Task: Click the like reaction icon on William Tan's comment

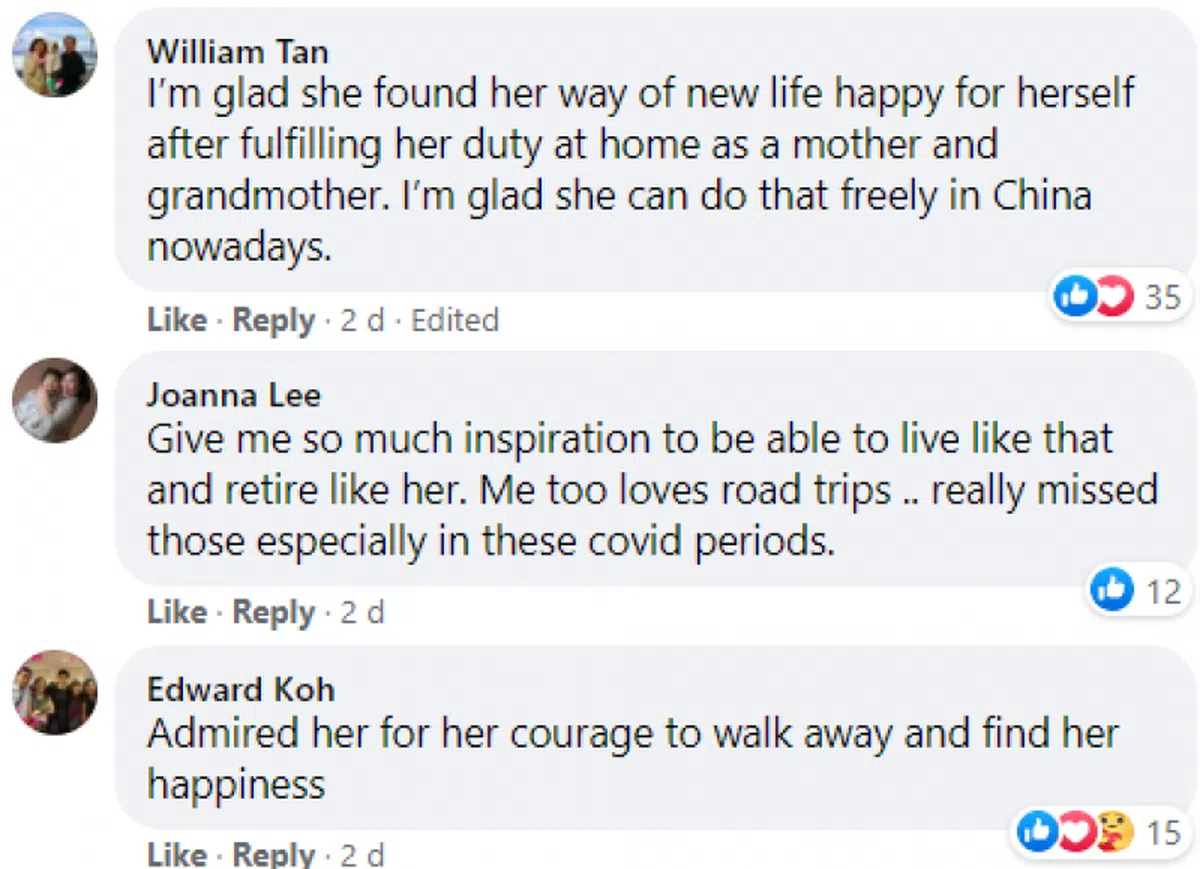Action: pyautogui.click(x=1075, y=297)
